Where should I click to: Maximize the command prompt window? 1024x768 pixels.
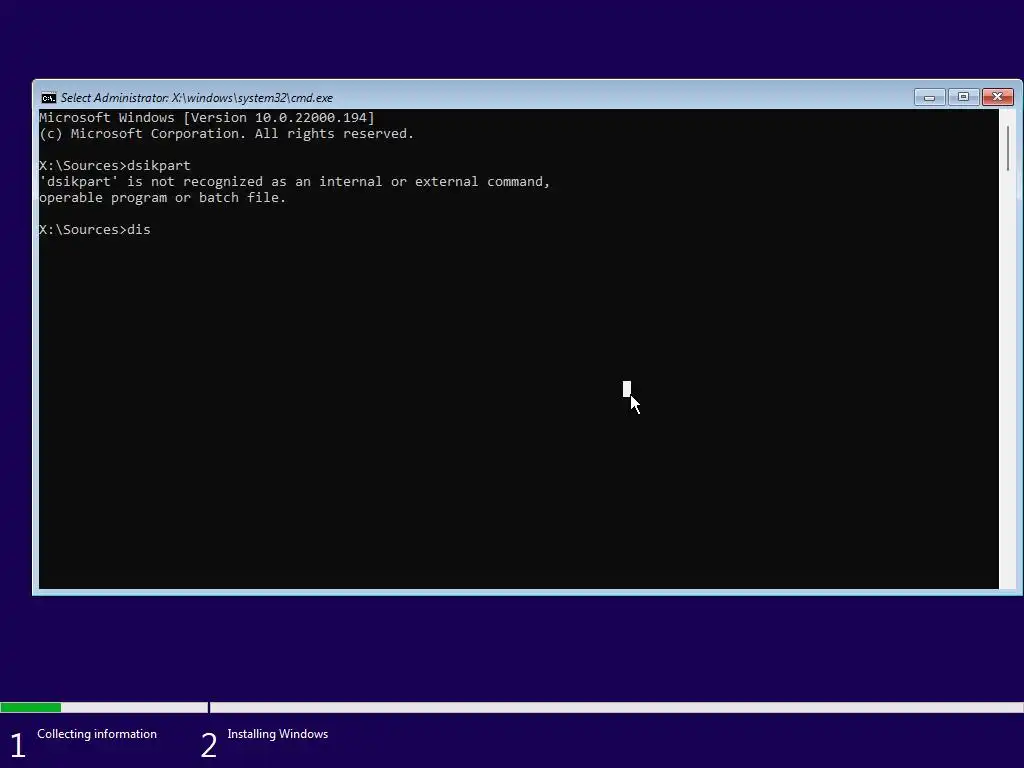point(963,97)
